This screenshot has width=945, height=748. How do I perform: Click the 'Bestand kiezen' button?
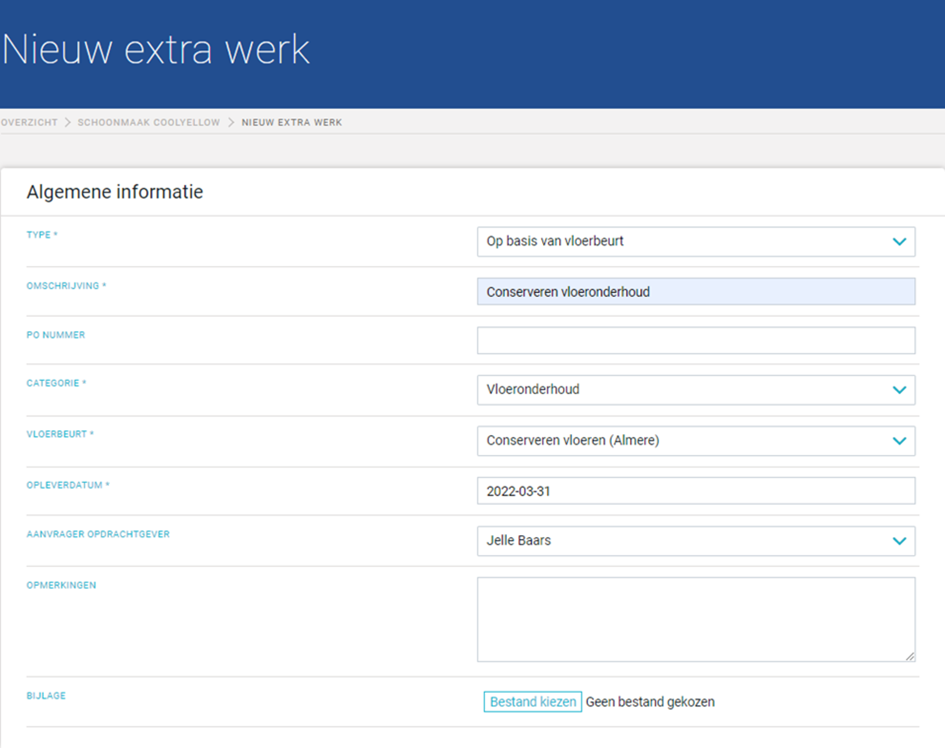tap(533, 702)
